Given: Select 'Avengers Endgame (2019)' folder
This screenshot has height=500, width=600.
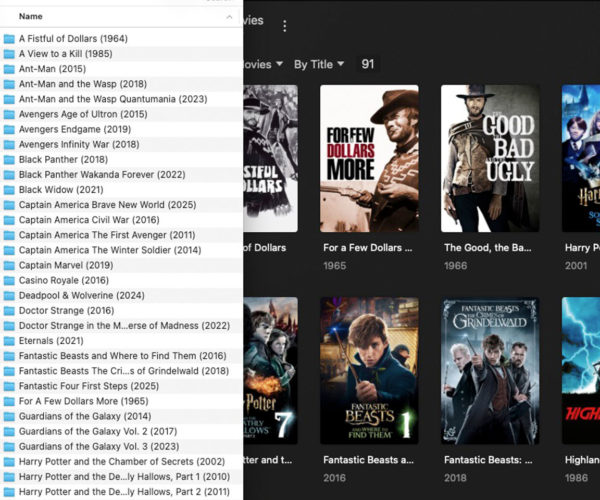Looking at the screenshot, I should (121, 129).
